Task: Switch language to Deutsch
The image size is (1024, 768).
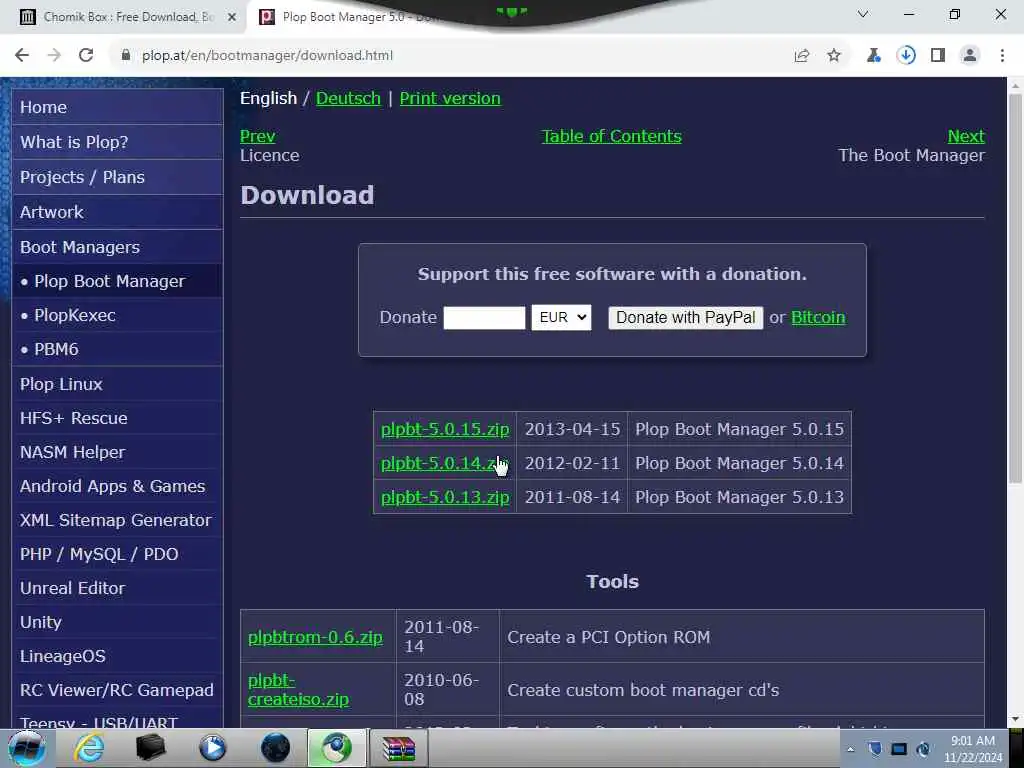Action: [348, 99]
